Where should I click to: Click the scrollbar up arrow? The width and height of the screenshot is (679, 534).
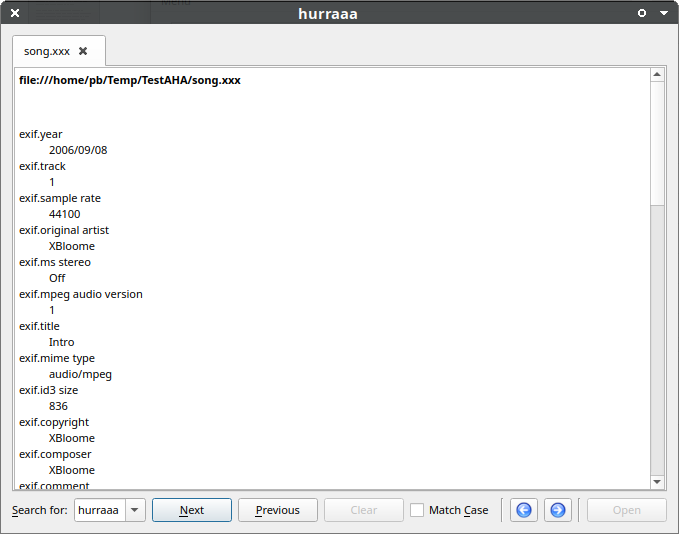(657, 75)
